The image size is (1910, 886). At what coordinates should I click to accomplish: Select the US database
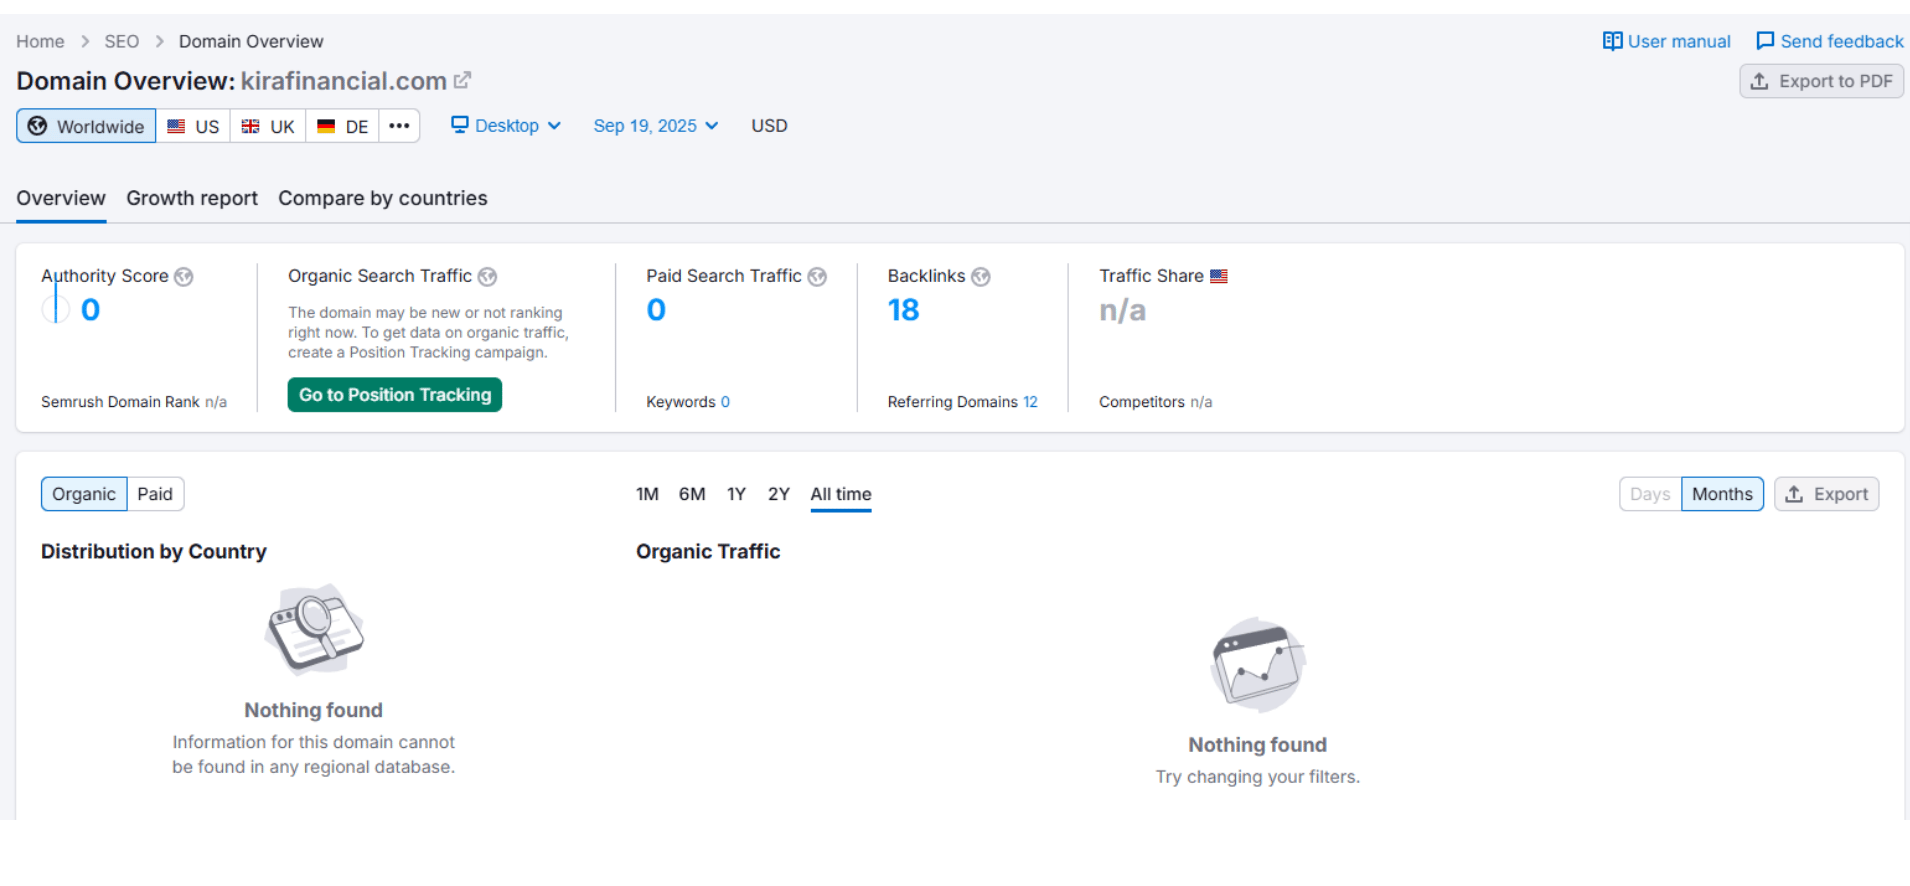tap(193, 126)
